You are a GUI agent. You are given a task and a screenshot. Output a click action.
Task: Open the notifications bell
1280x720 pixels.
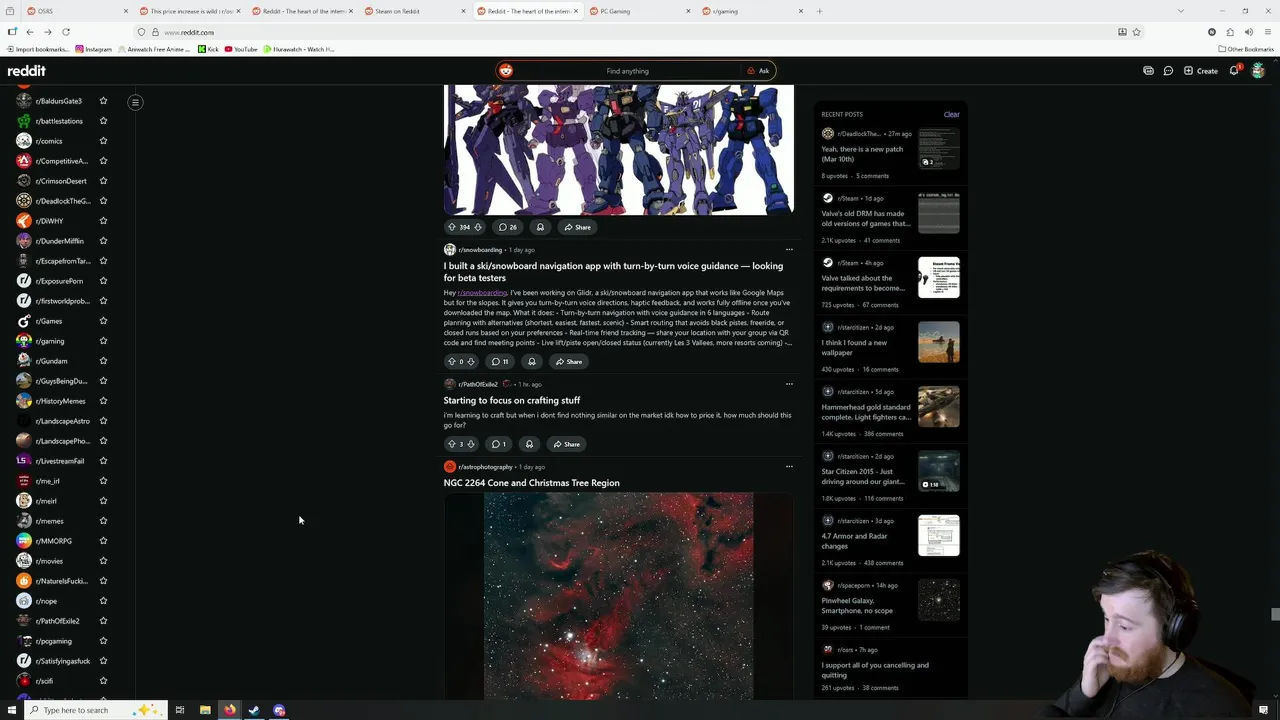click(1235, 71)
